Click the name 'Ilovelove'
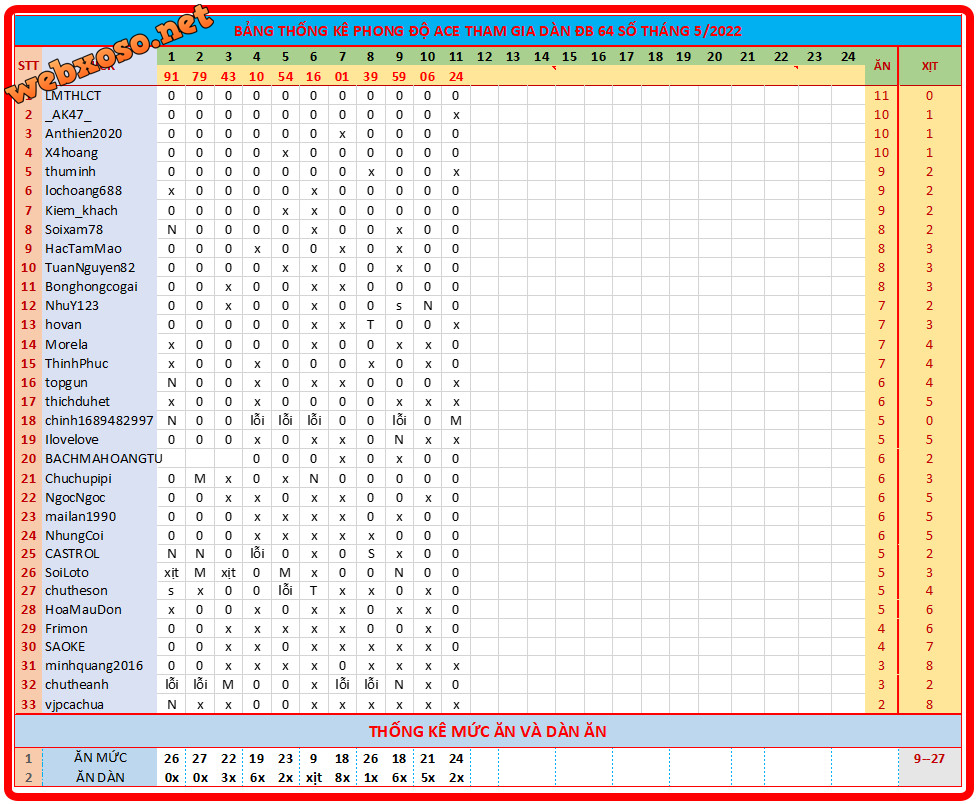Viewport: 979px width, 804px height. [x=71, y=439]
